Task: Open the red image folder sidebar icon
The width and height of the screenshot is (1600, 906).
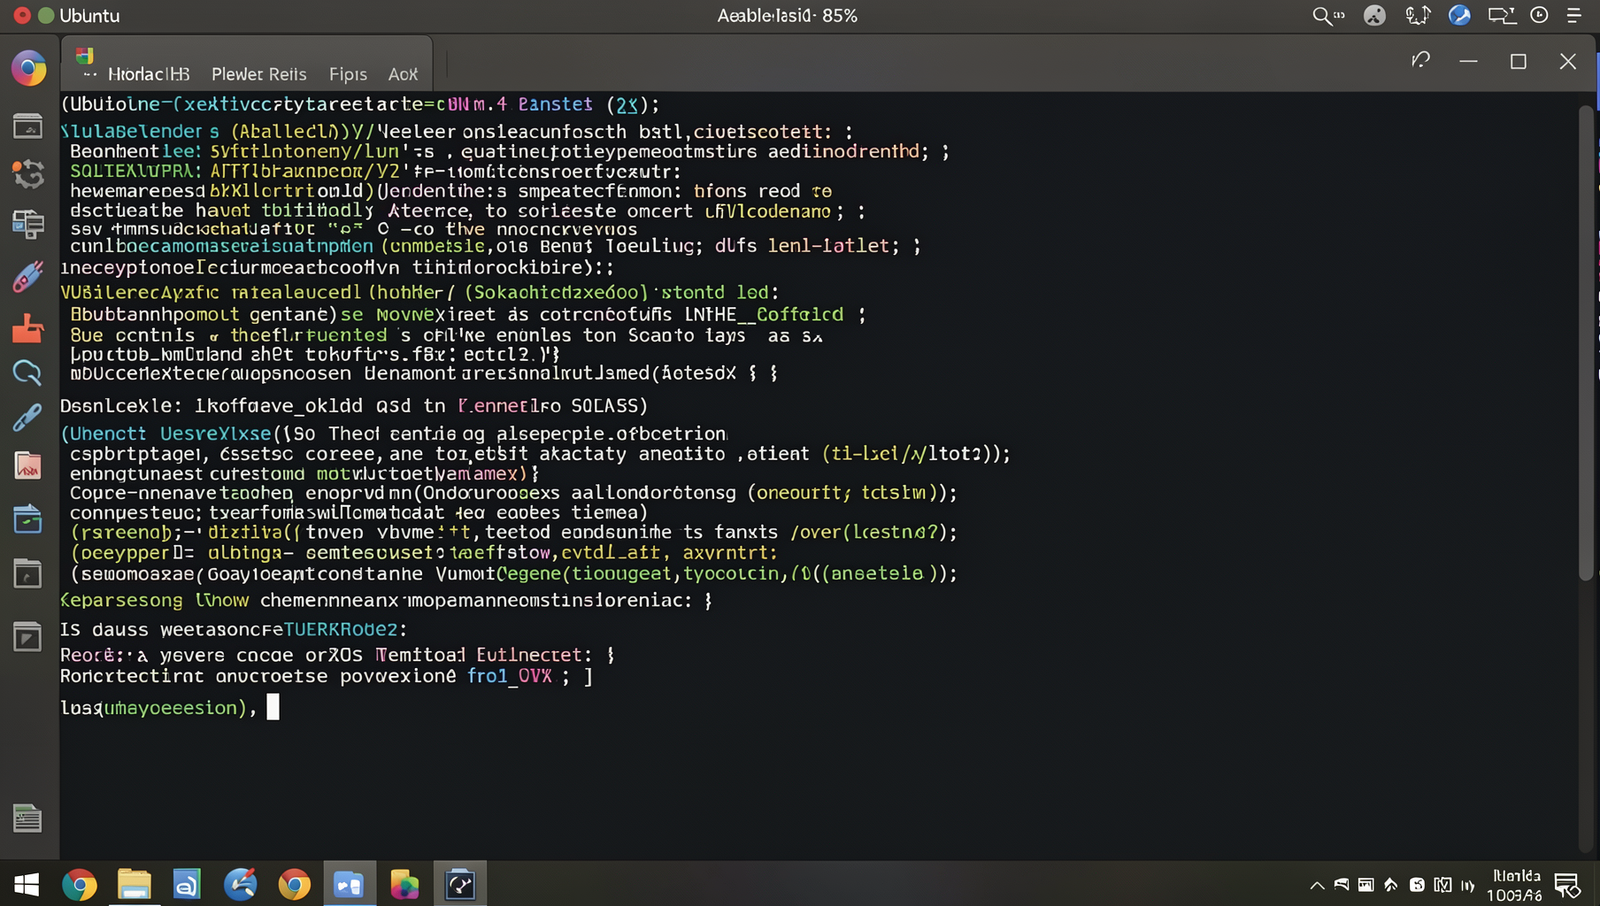Action: point(27,465)
